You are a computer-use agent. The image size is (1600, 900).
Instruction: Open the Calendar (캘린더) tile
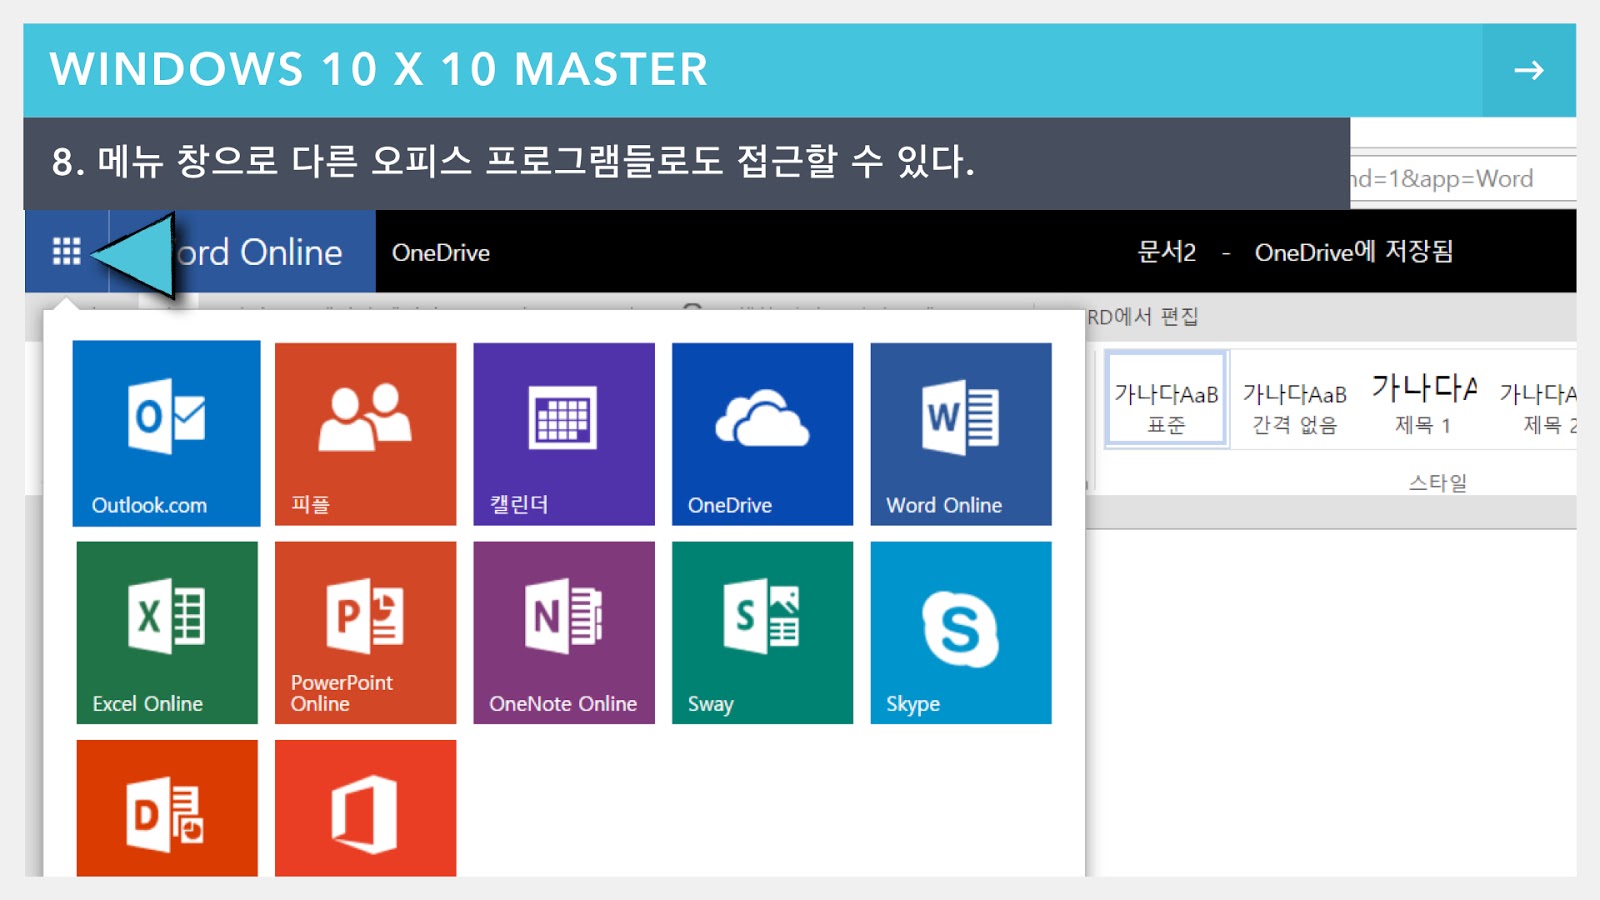click(564, 434)
